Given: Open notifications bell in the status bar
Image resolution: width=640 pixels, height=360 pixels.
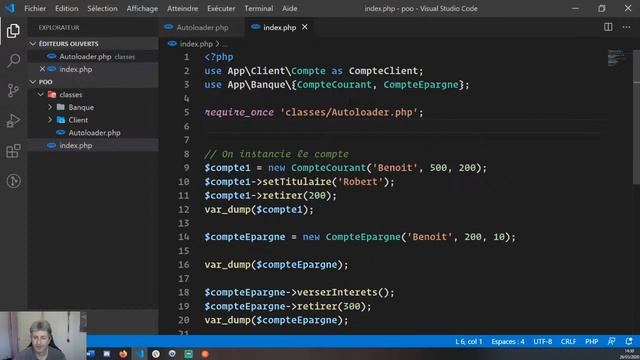Looking at the screenshot, I should pyautogui.click(x=629, y=341).
